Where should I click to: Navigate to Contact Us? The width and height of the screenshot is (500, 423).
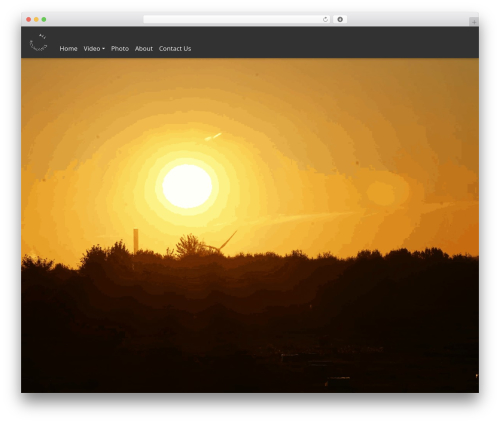175,49
